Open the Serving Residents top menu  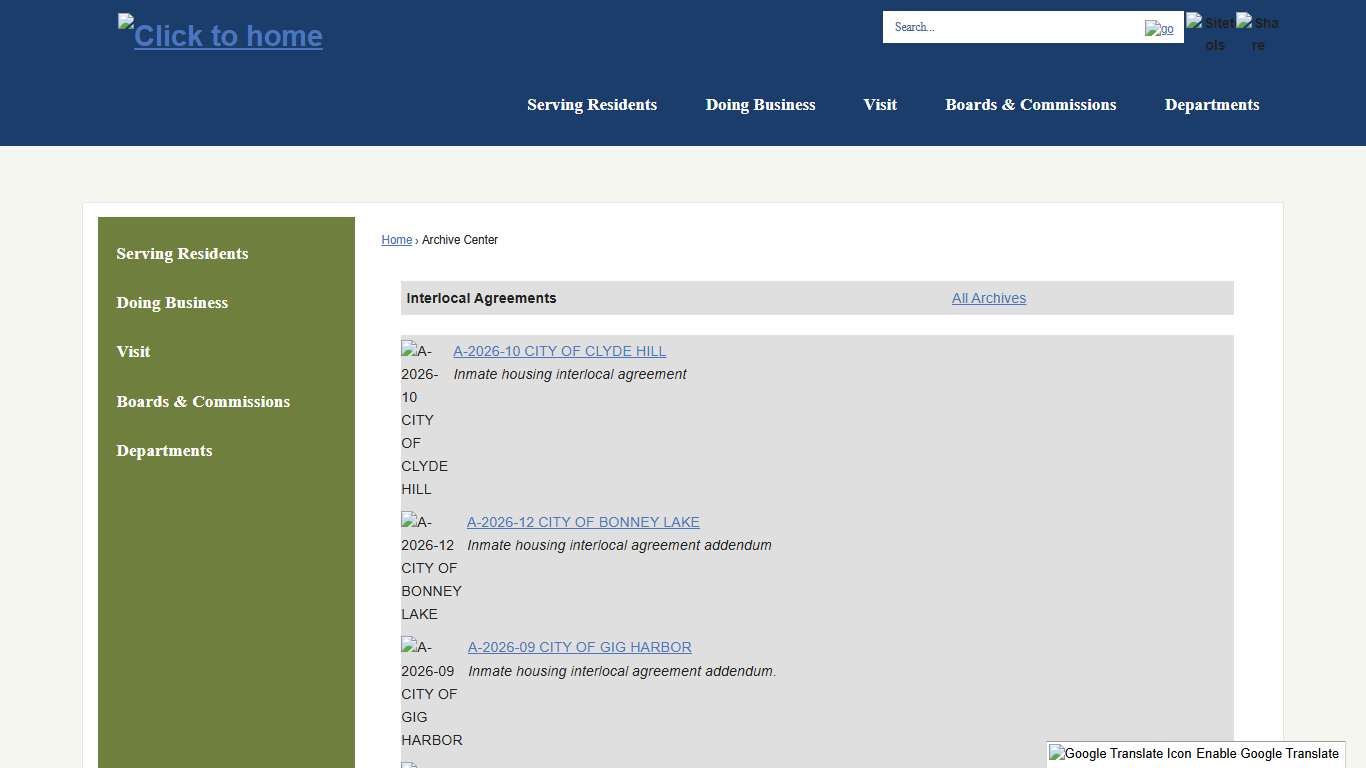pyautogui.click(x=592, y=104)
